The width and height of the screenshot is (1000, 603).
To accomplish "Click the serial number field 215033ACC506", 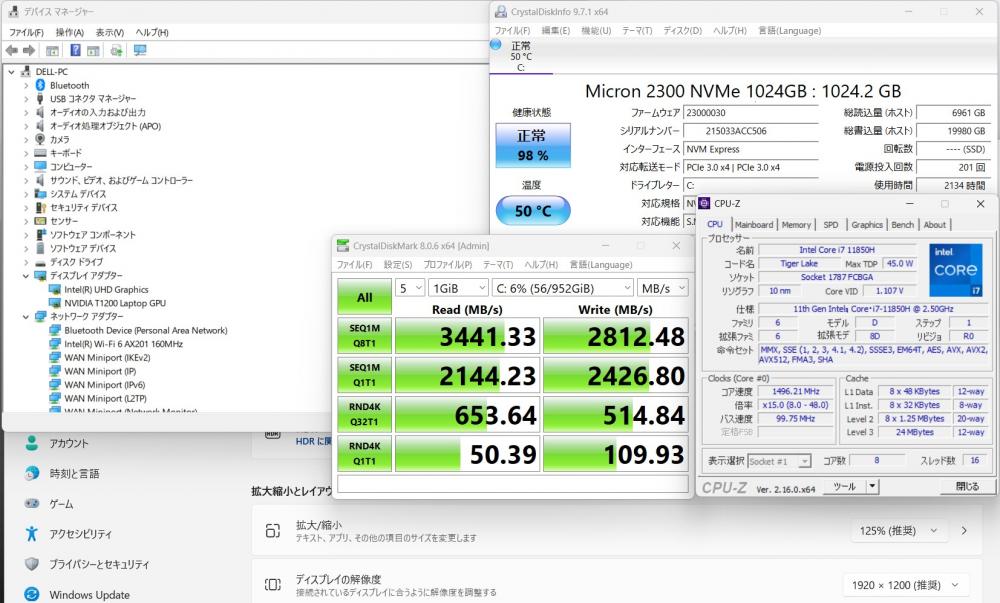I will (751, 131).
